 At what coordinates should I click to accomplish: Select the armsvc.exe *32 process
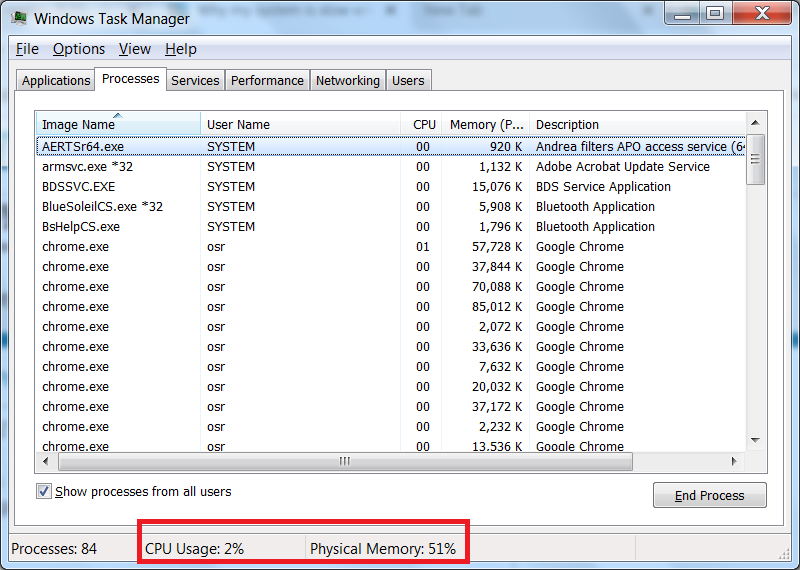[x=391, y=167]
